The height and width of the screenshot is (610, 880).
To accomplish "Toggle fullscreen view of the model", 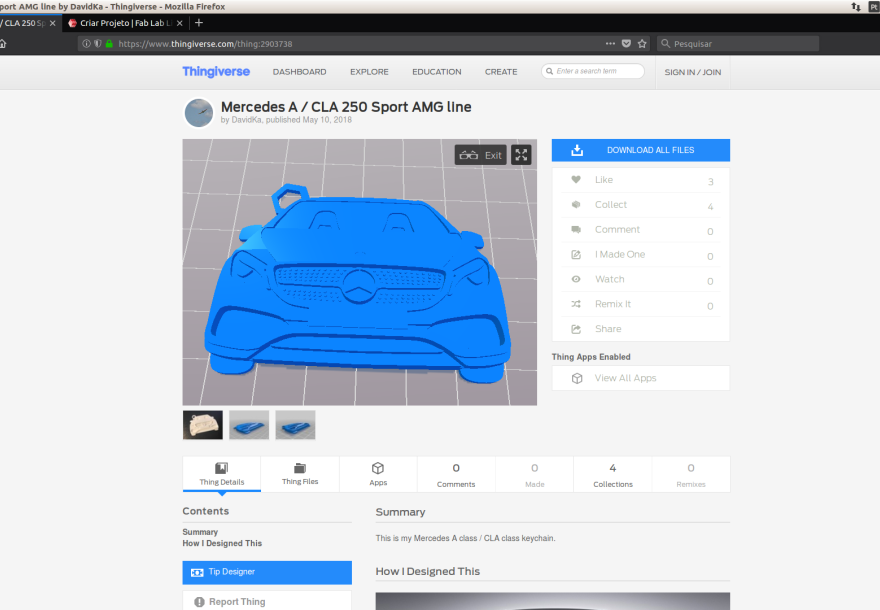I will (521, 155).
